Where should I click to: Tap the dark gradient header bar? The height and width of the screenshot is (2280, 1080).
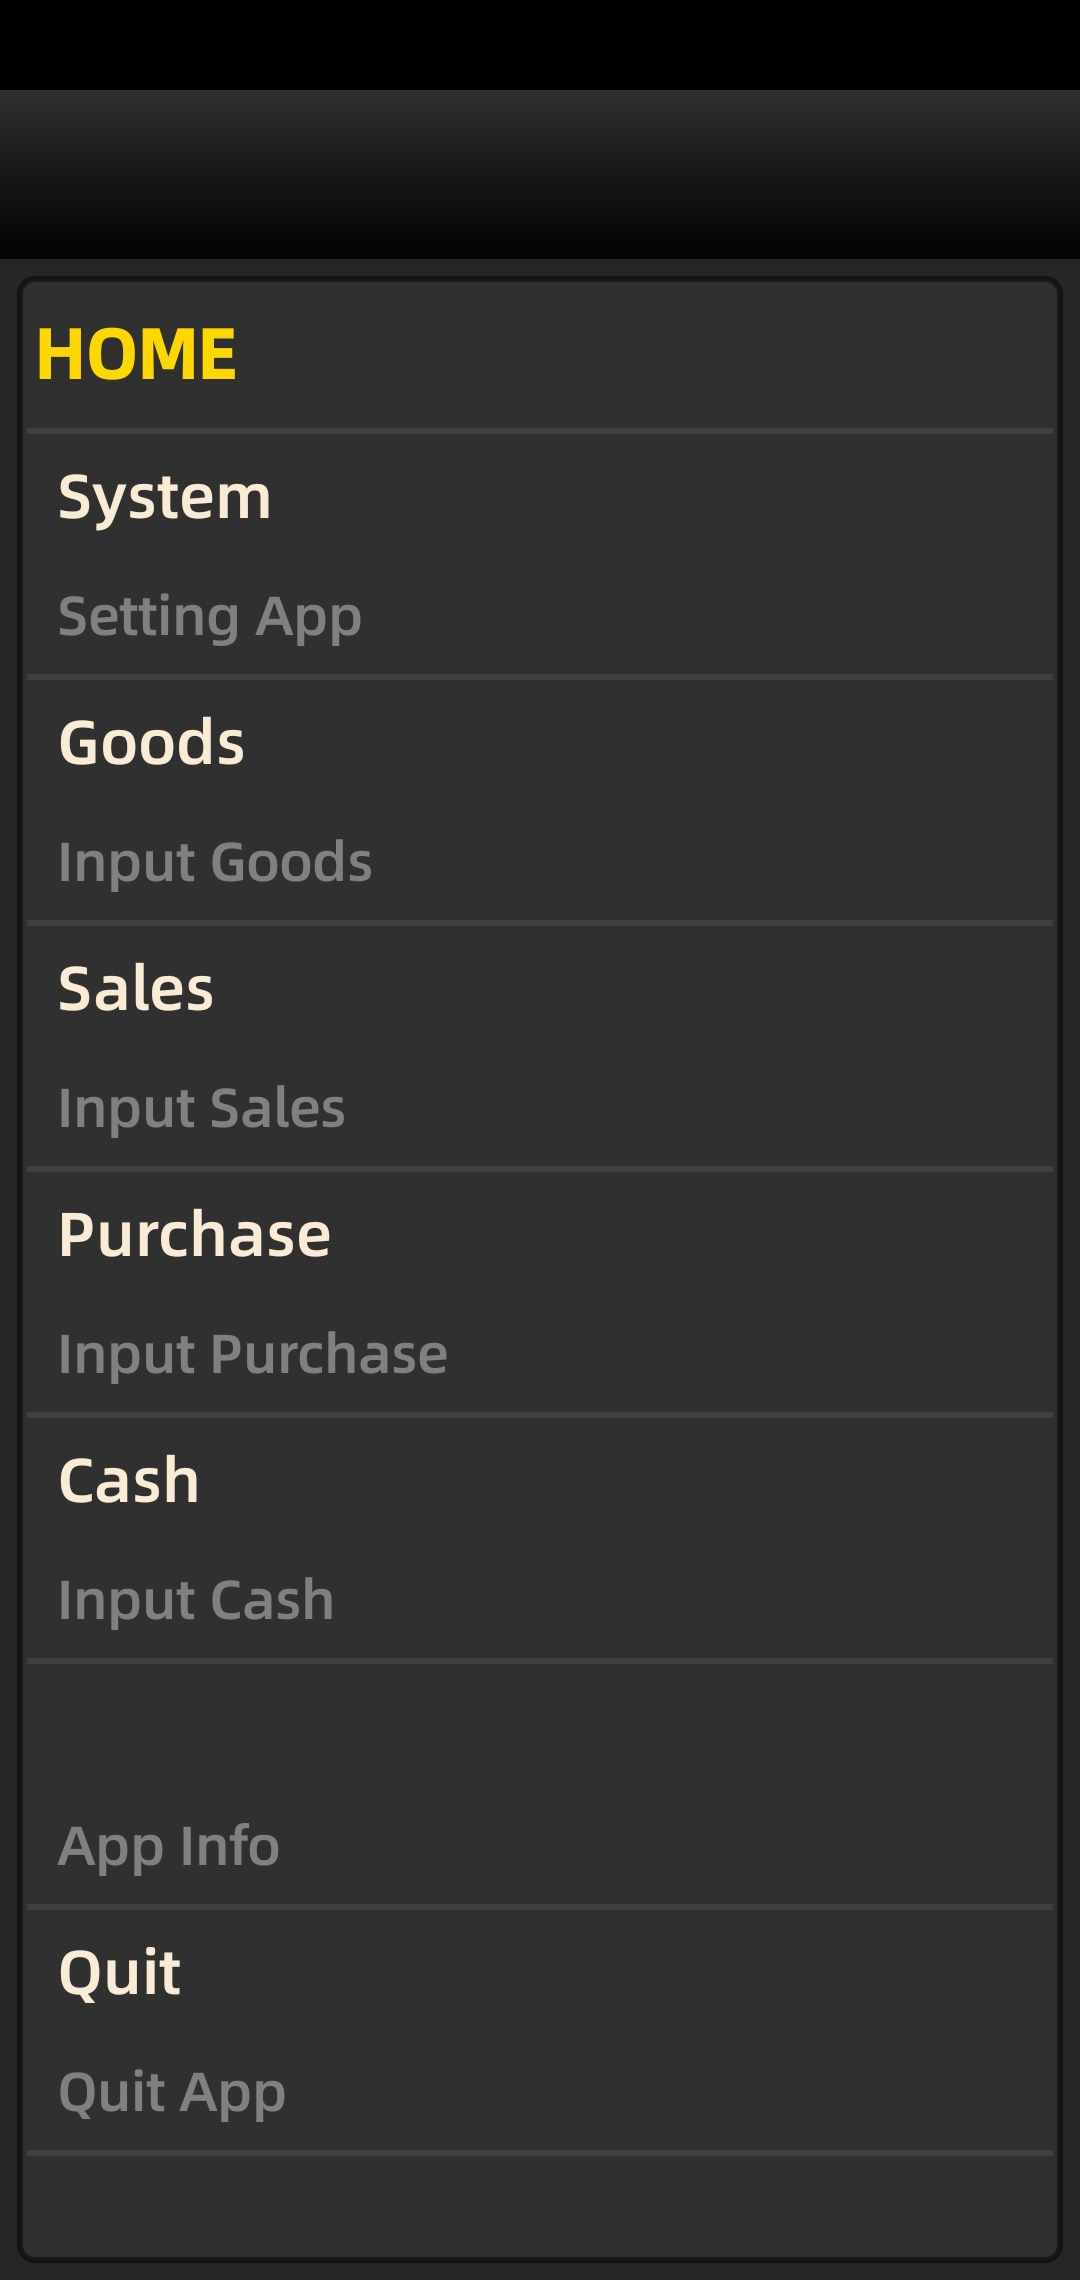(540, 175)
